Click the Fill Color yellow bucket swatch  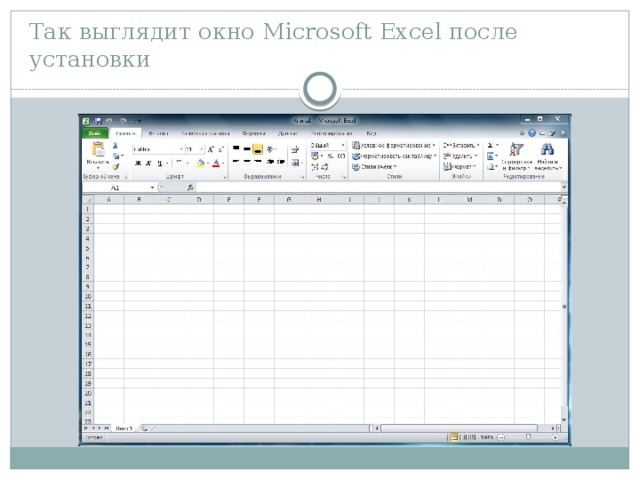click(200, 163)
